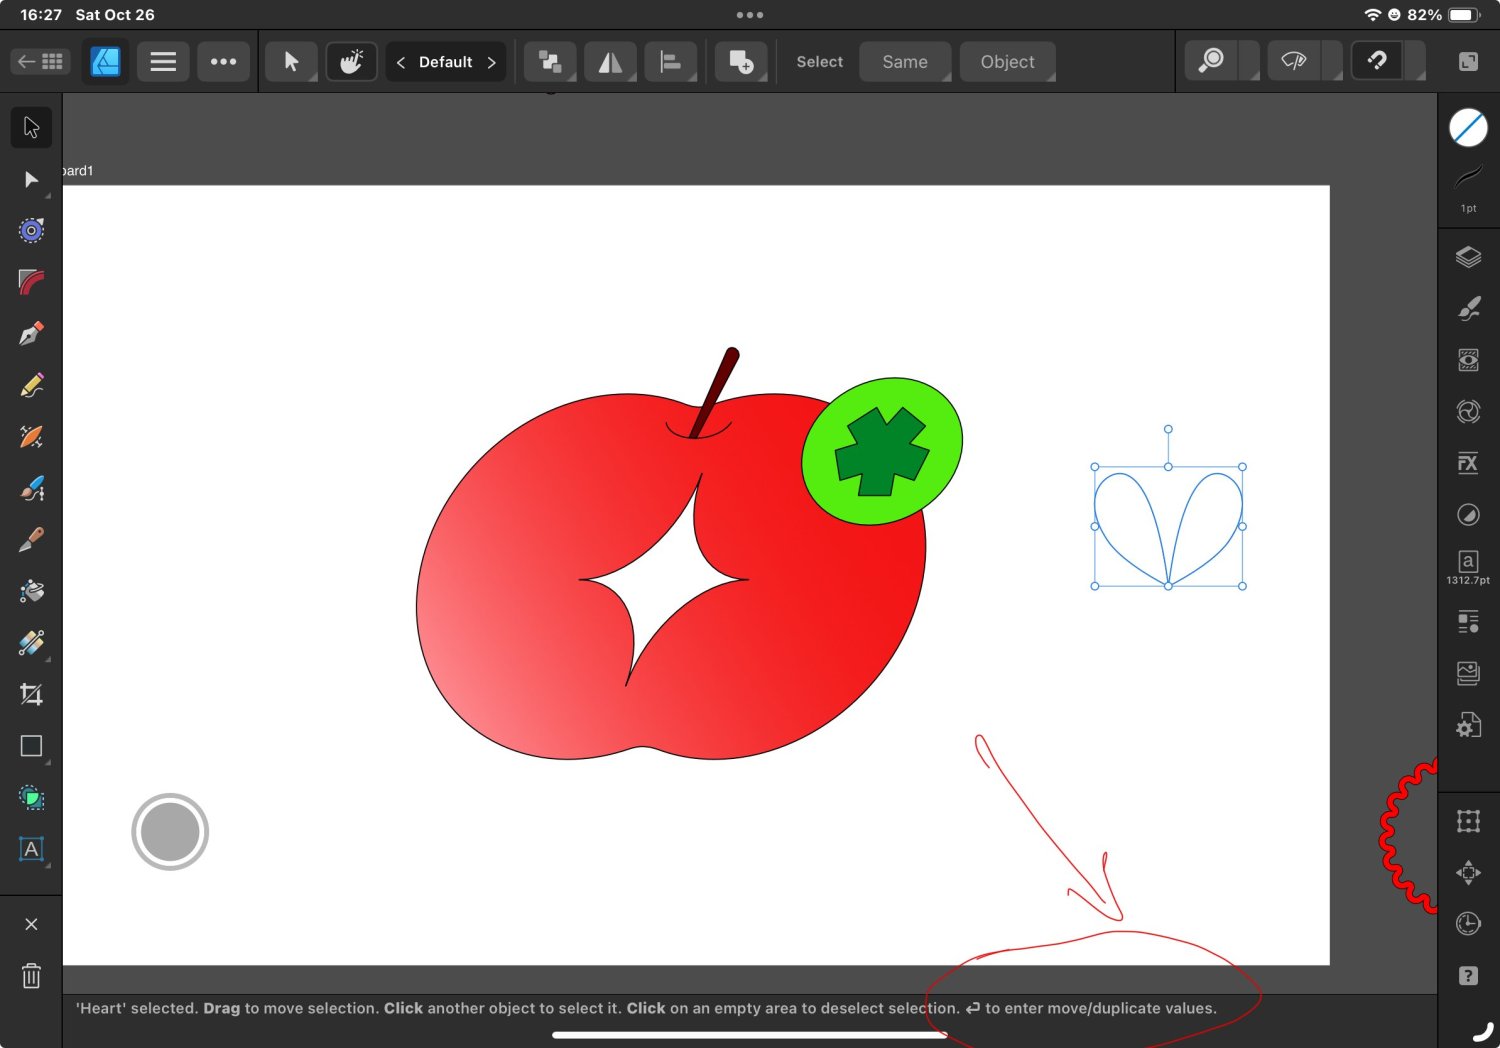
Task: Delete selection with the trash icon
Action: tap(31, 975)
